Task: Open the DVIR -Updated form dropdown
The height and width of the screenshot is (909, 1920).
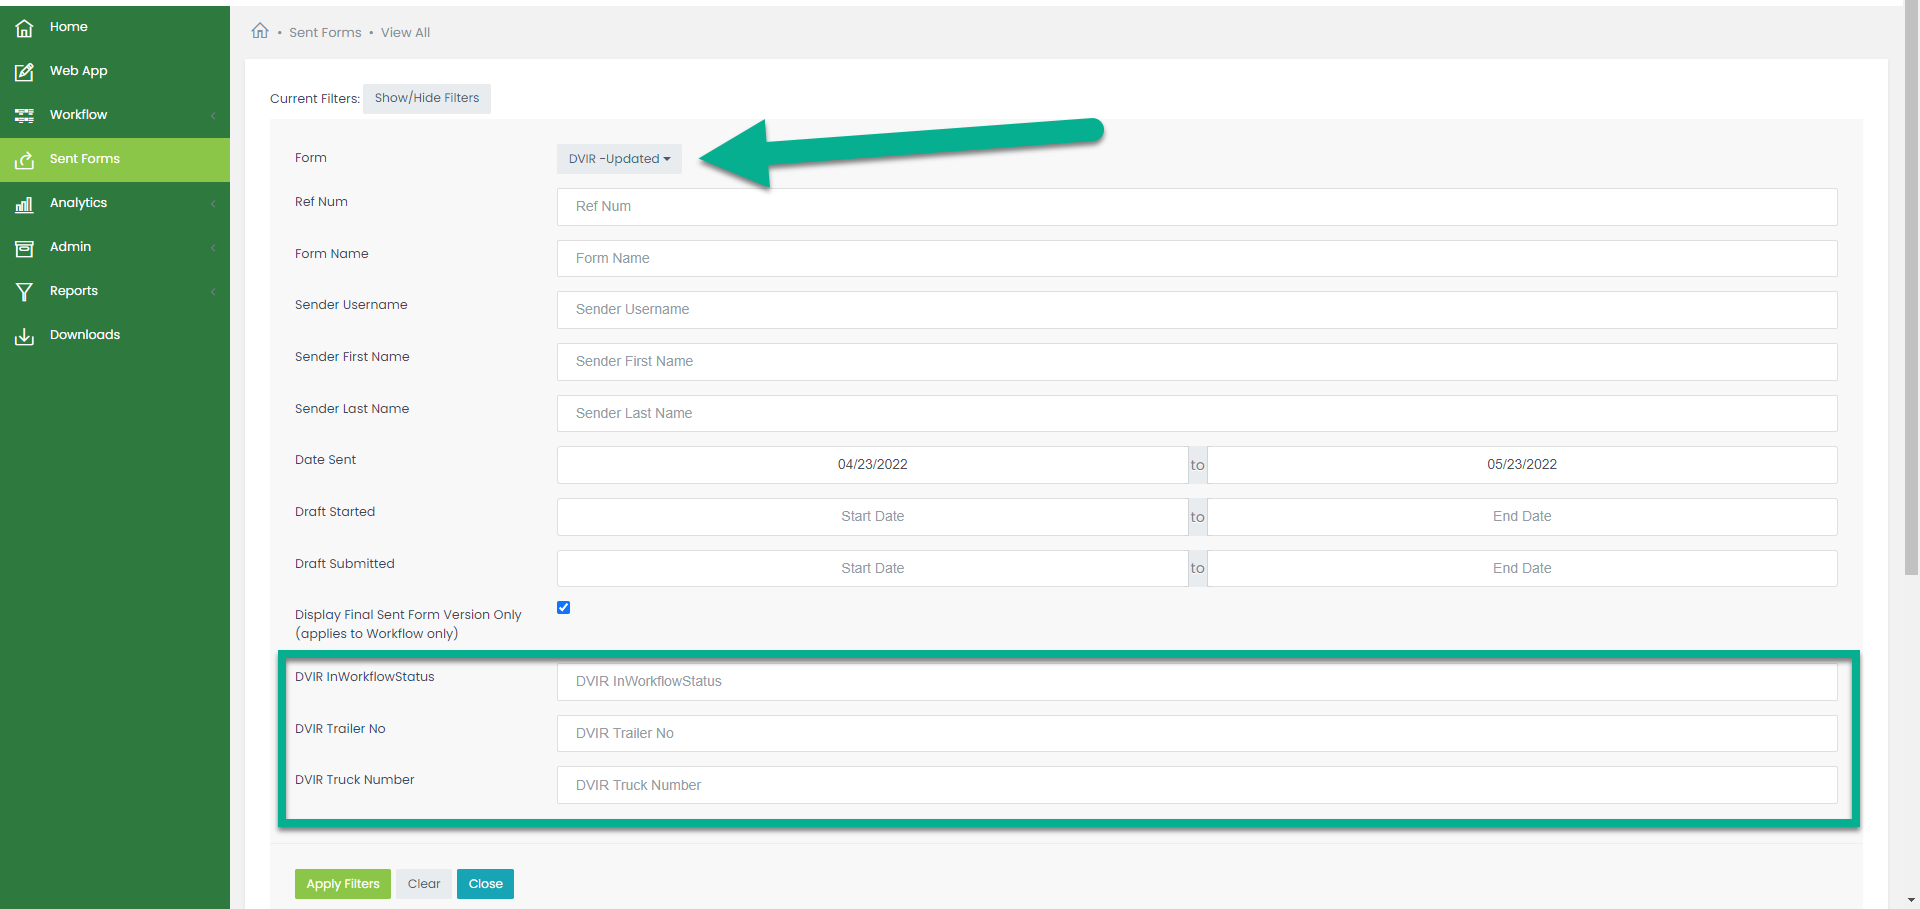Action: [x=619, y=159]
